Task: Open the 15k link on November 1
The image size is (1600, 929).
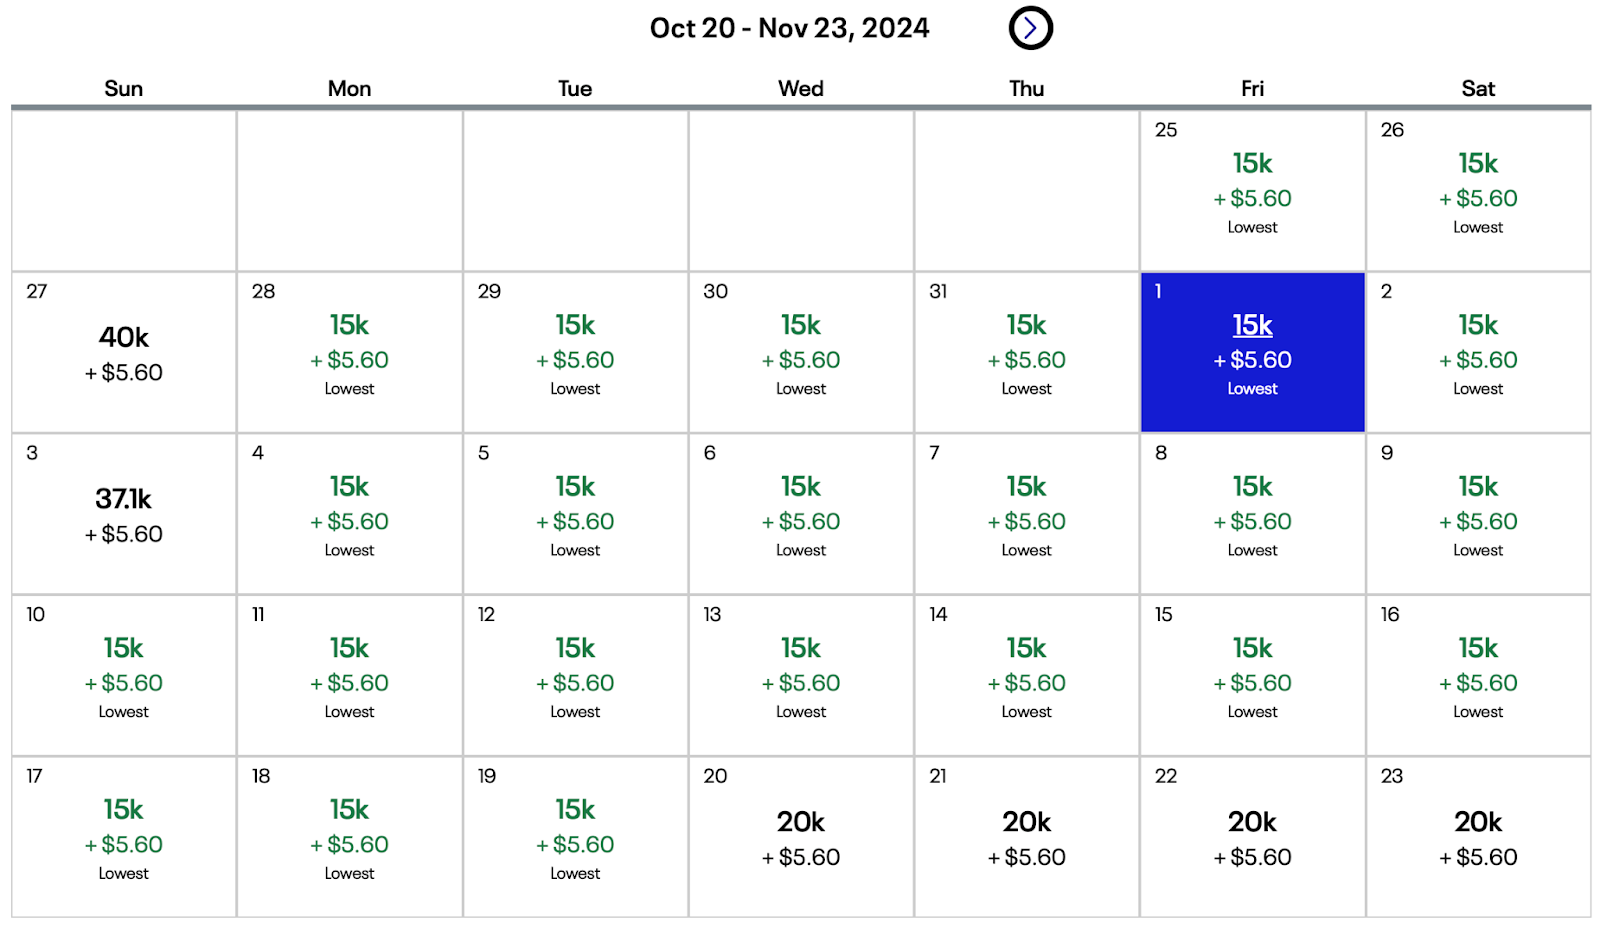Action: (1252, 325)
